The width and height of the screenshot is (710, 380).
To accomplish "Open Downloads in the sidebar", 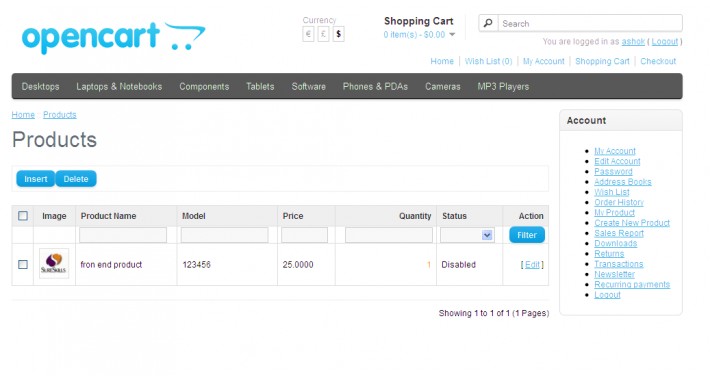I will (x=615, y=243).
